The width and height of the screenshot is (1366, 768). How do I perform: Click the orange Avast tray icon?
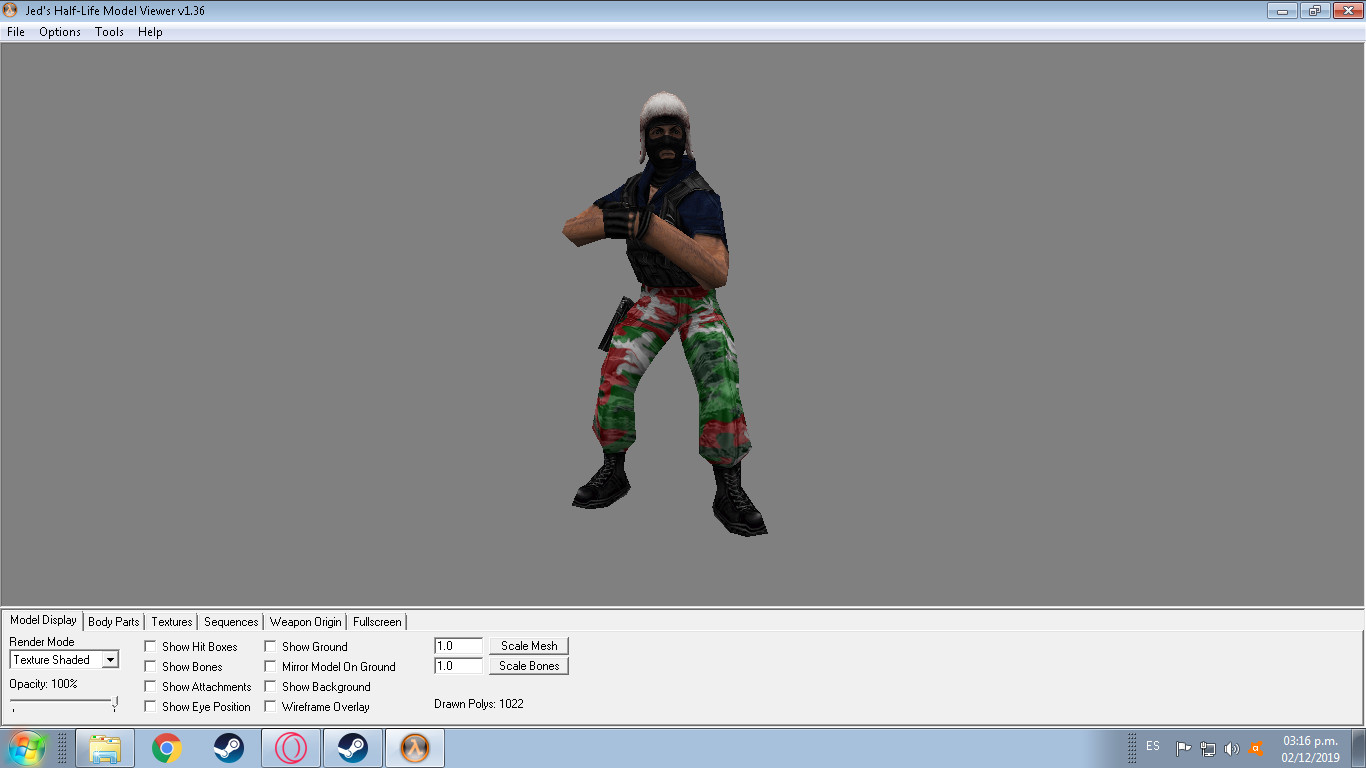(1256, 748)
